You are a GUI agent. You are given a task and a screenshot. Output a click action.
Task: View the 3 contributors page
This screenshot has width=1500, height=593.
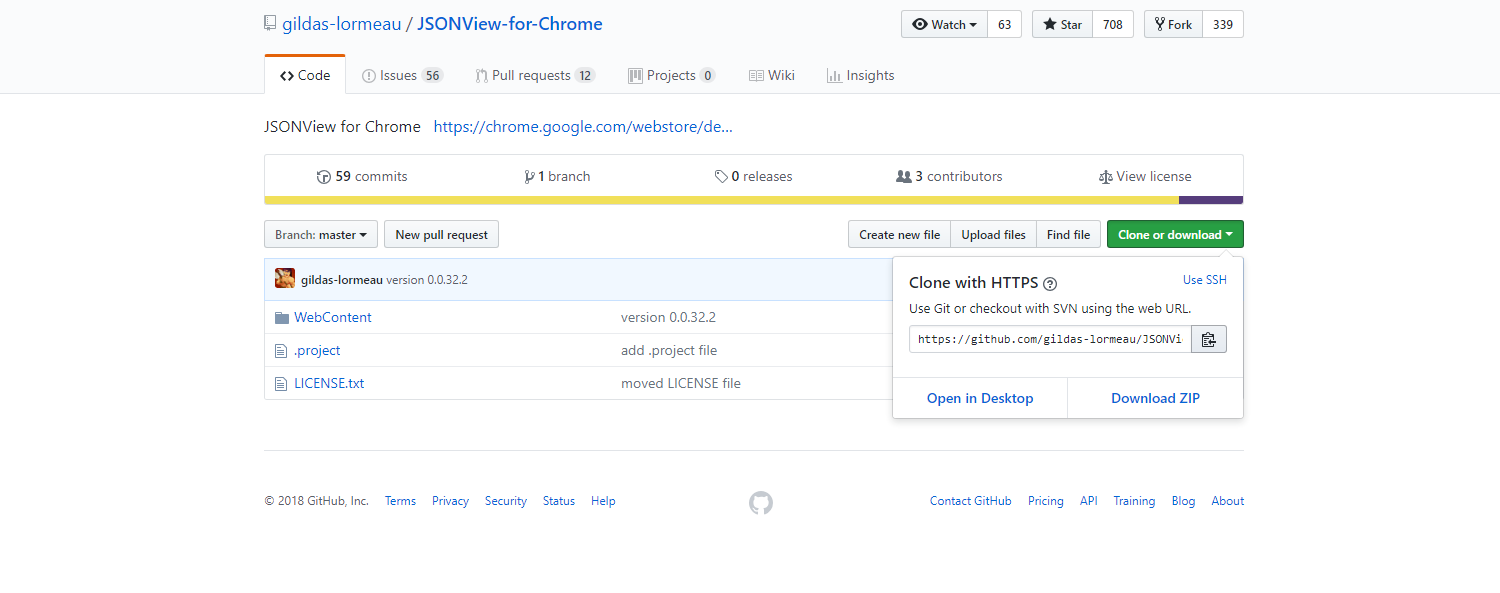949,176
